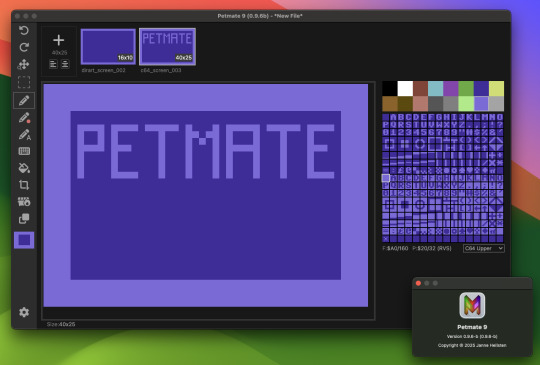This screenshot has width=540, height=365.
Task: Select the pencil with letter A tool
Action: coord(24,135)
